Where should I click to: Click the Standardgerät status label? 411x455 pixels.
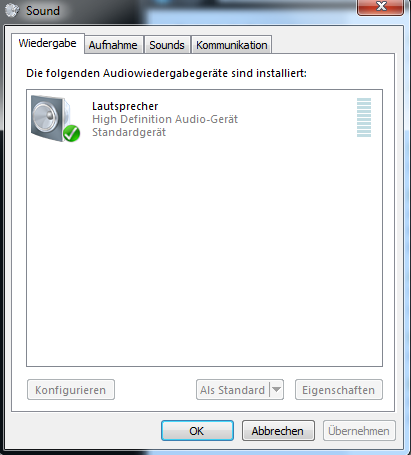[x=129, y=132]
